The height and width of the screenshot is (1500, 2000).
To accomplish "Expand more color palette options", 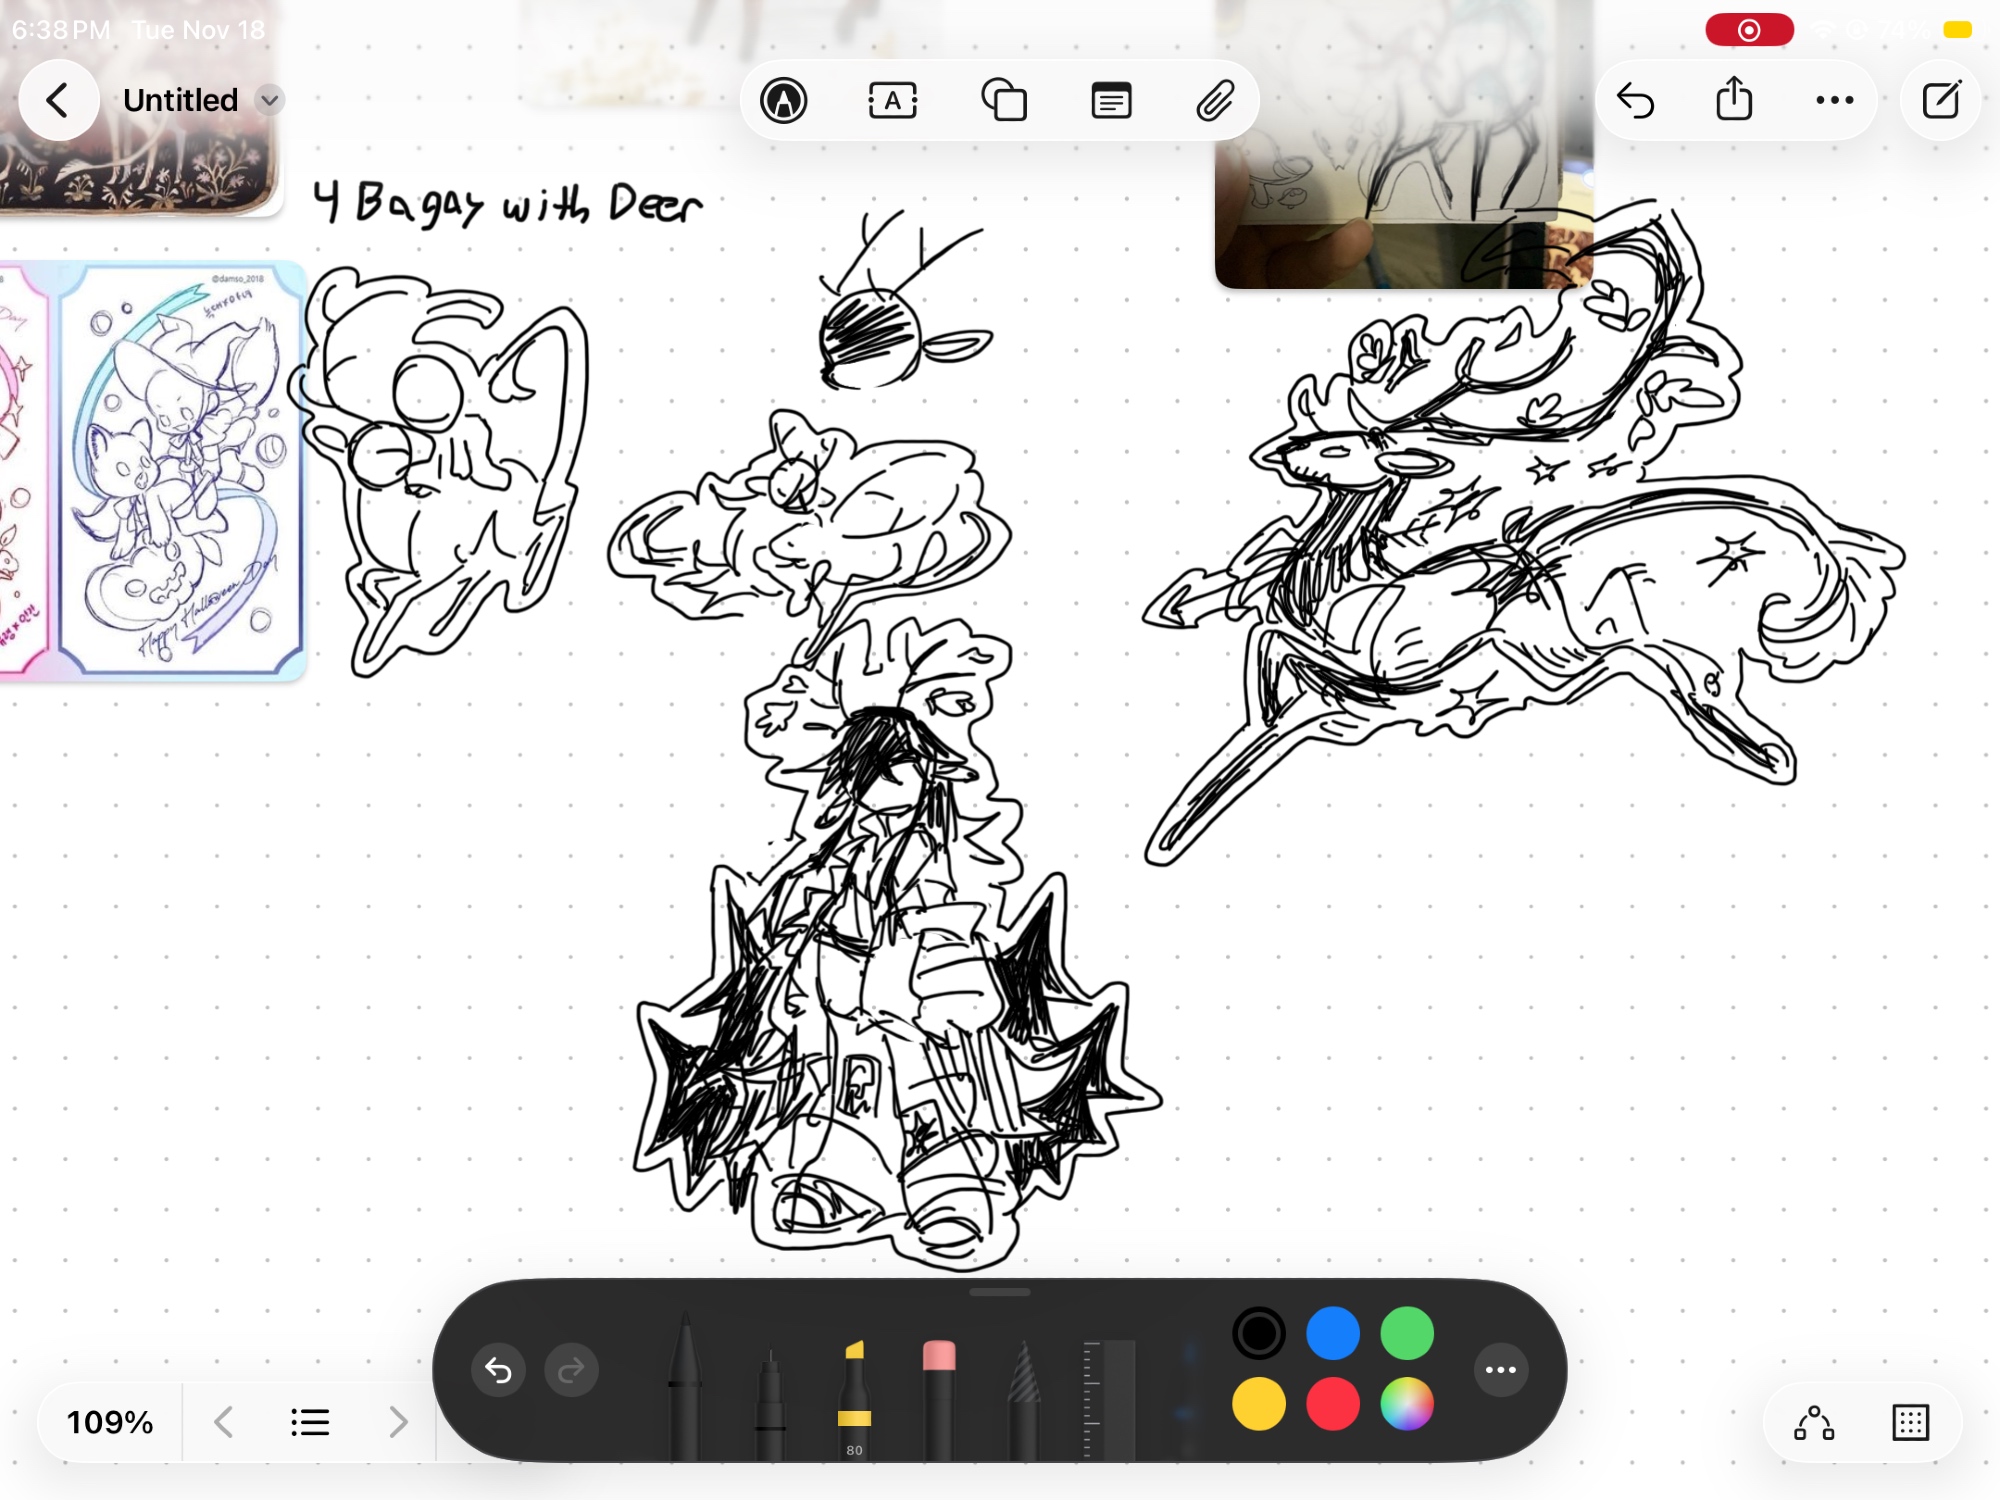I will click(1500, 1370).
